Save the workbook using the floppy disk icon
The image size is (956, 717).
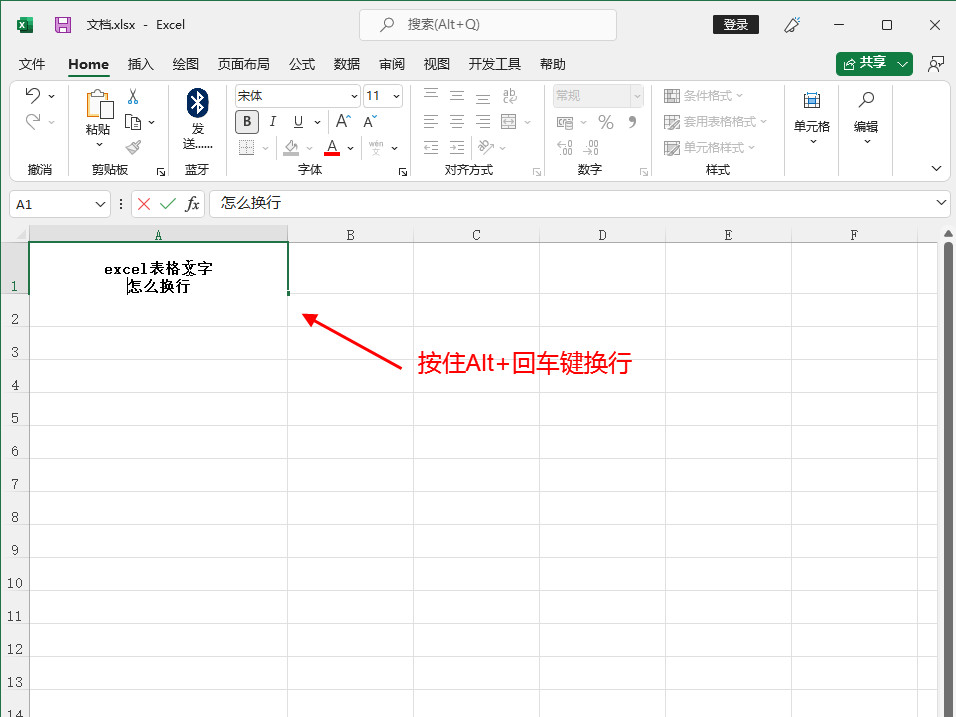coord(63,24)
